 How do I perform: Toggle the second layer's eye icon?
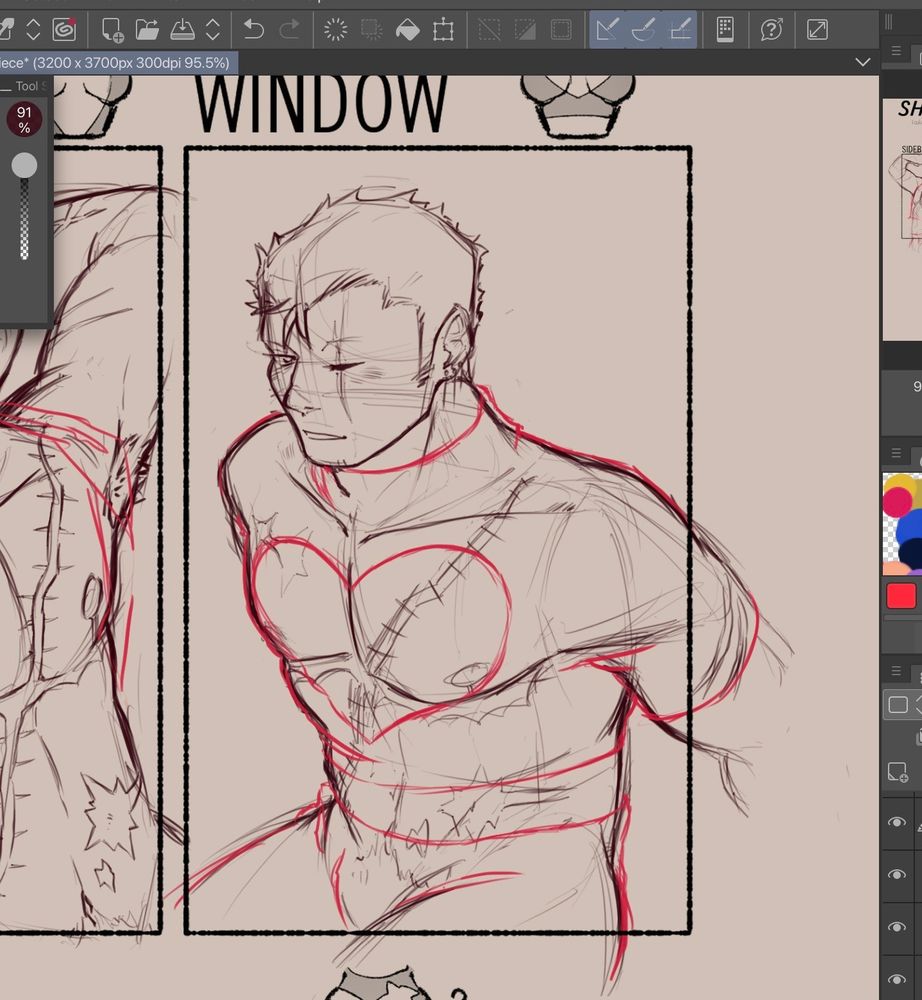click(896, 874)
